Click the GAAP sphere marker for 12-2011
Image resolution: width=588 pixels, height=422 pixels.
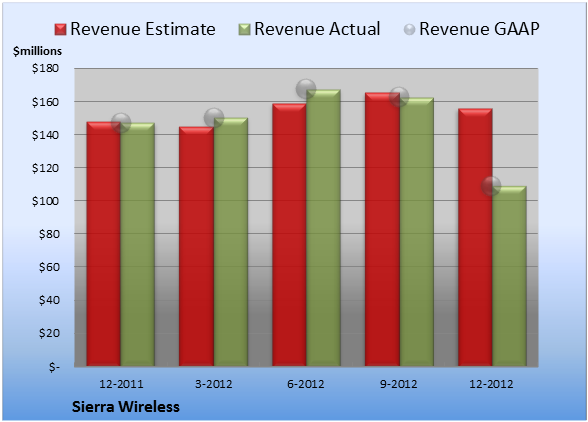pyautogui.click(x=121, y=123)
